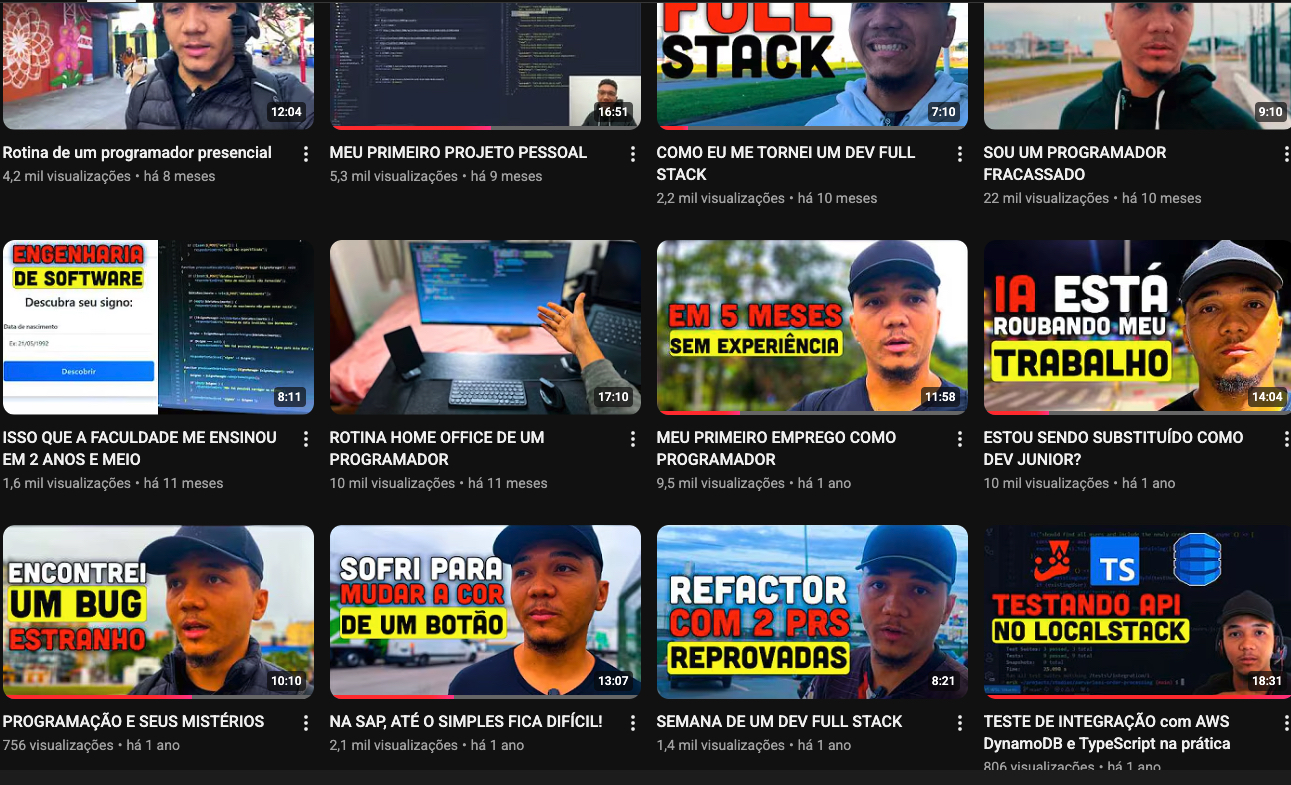Open options menu for MEU PRIMEIRO EMPREGO COMO PROGRAMADOR
The width and height of the screenshot is (1291, 785).
pos(960,439)
